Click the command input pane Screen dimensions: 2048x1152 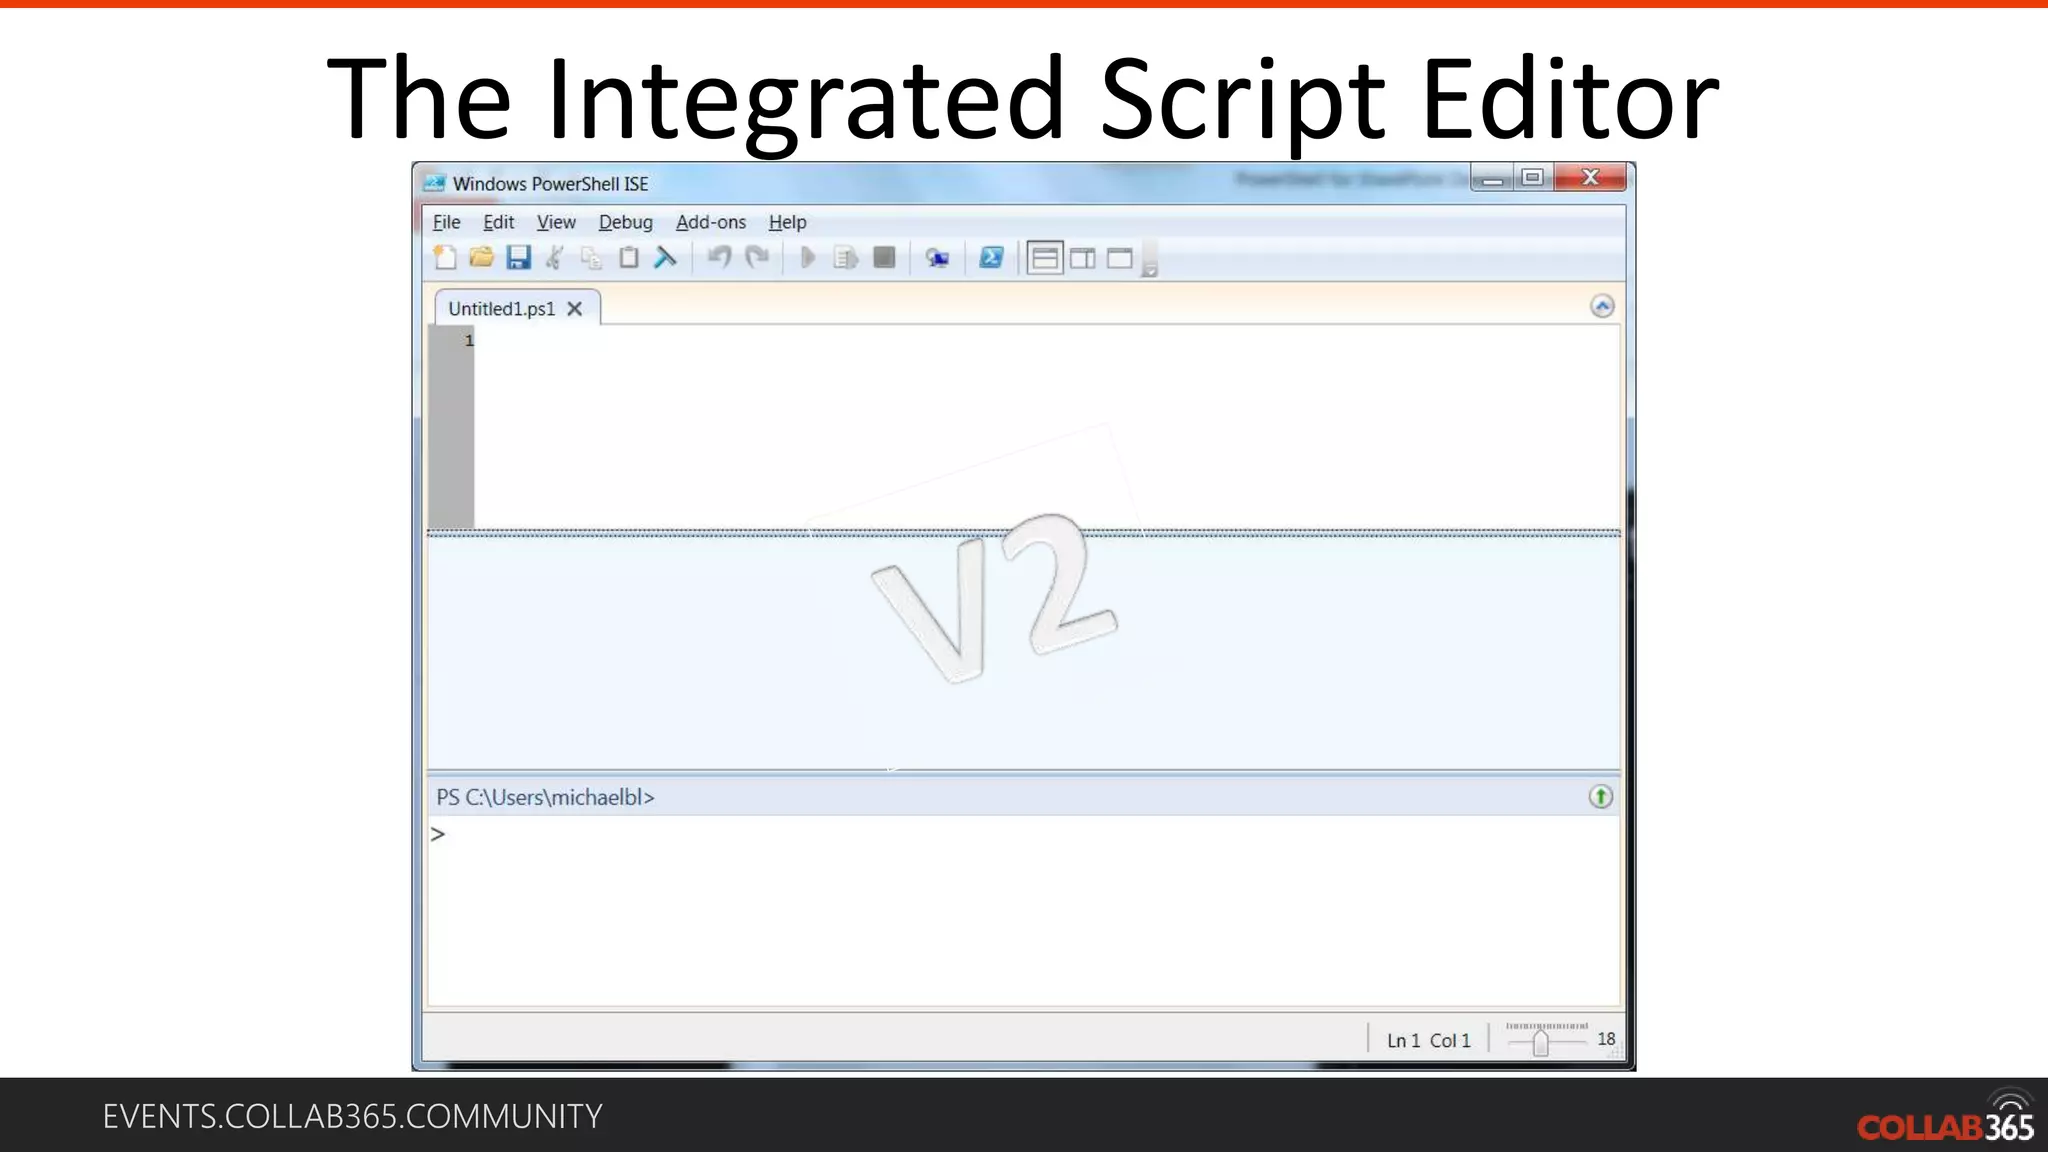tap(1023, 910)
